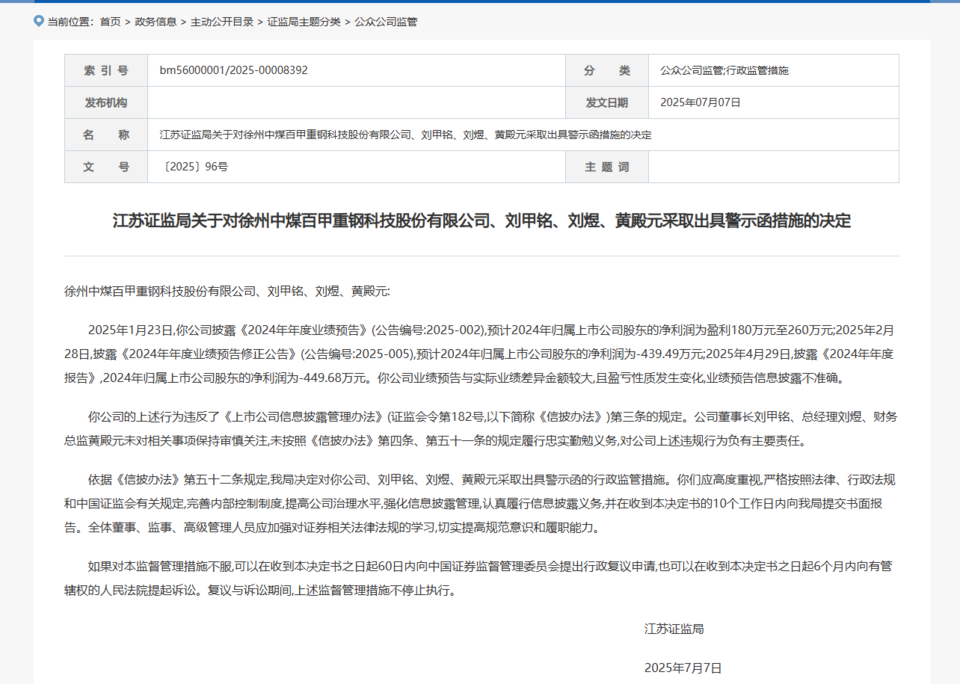This screenshot has width=960, height=684.
Task: Click the 发布机构 header cell
Action: point(106,102)
